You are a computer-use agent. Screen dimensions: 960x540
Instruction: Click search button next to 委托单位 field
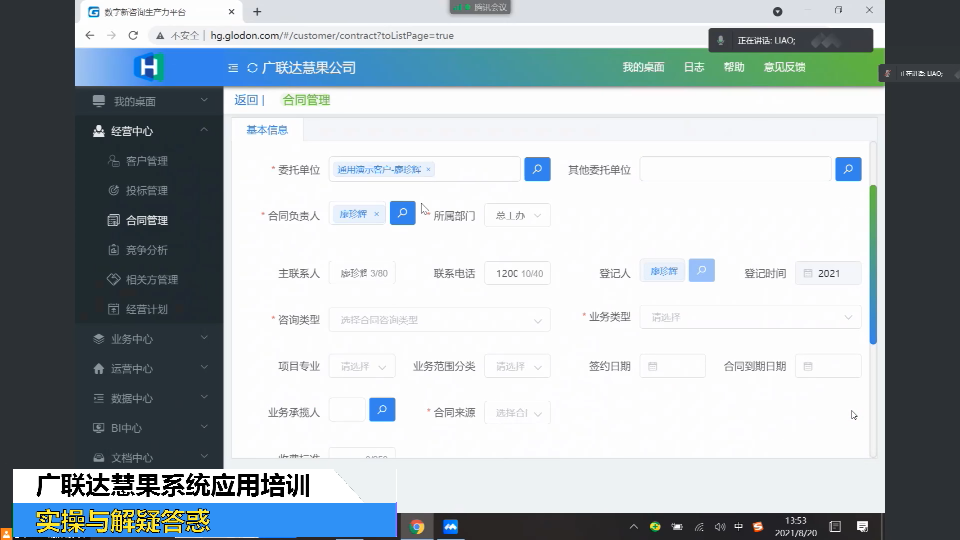point(537,169)
